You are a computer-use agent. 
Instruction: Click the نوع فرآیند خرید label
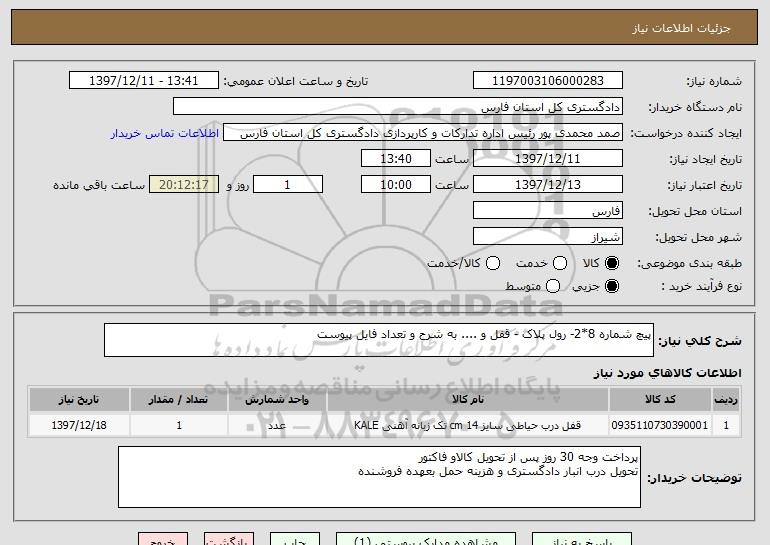[702, 286]
